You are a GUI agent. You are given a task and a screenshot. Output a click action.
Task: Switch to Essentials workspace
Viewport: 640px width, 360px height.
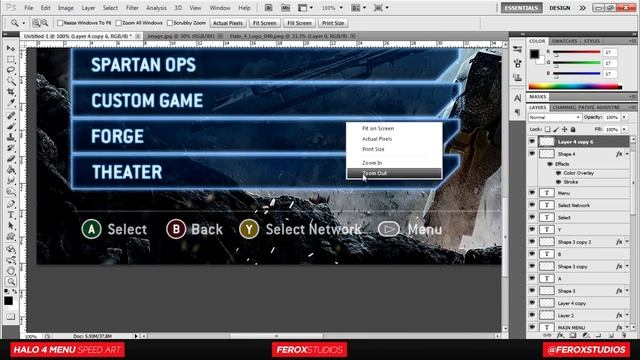point(521,8)
